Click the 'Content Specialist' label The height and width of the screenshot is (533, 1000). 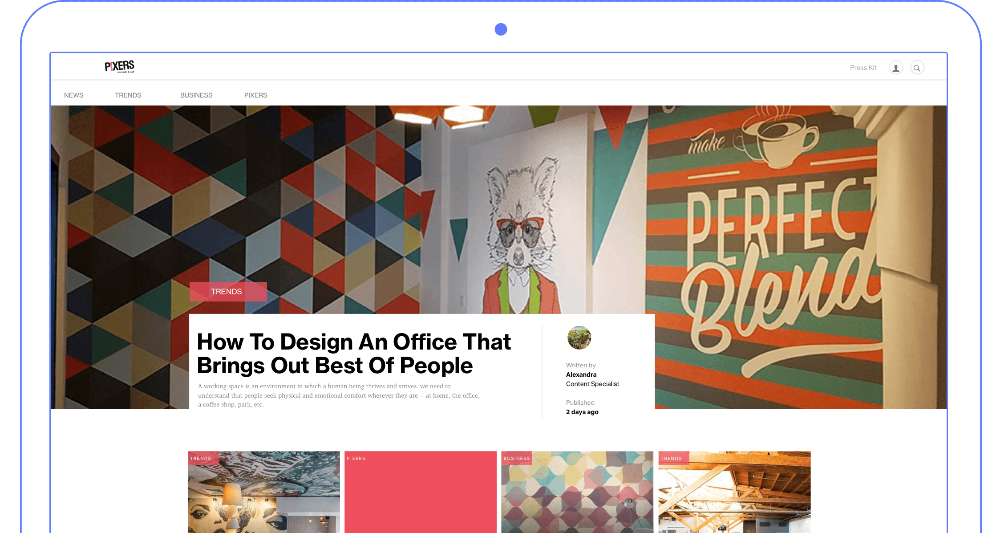[592, 384]
